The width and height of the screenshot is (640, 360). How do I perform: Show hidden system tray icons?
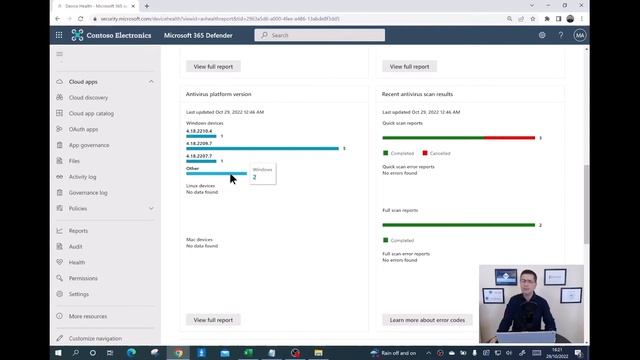pyautogui.click(x=428, y=353)
